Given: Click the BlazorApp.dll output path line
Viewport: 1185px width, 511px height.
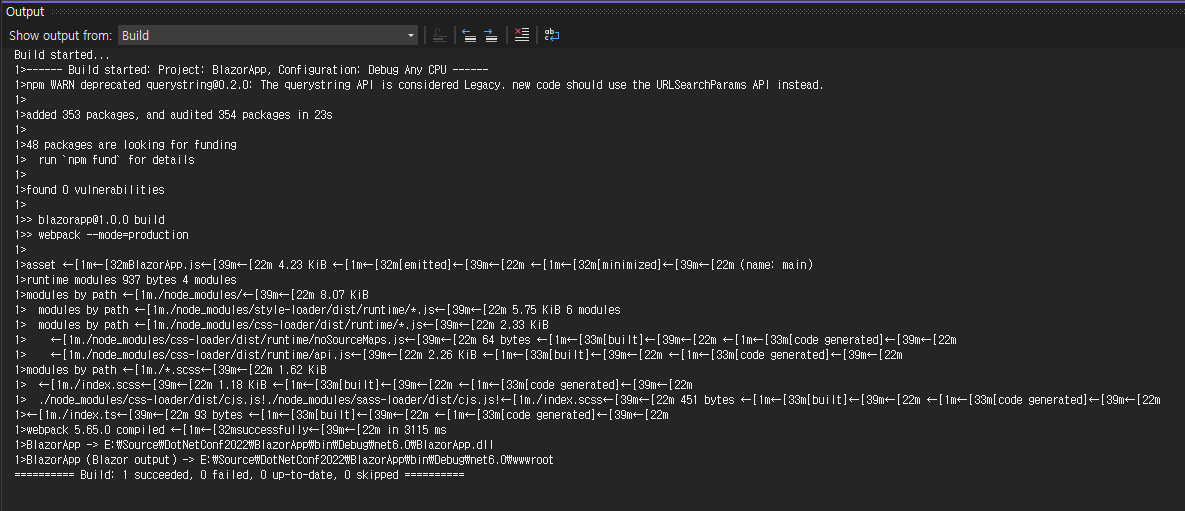Looking at the screenshot, I should [254, 444].
